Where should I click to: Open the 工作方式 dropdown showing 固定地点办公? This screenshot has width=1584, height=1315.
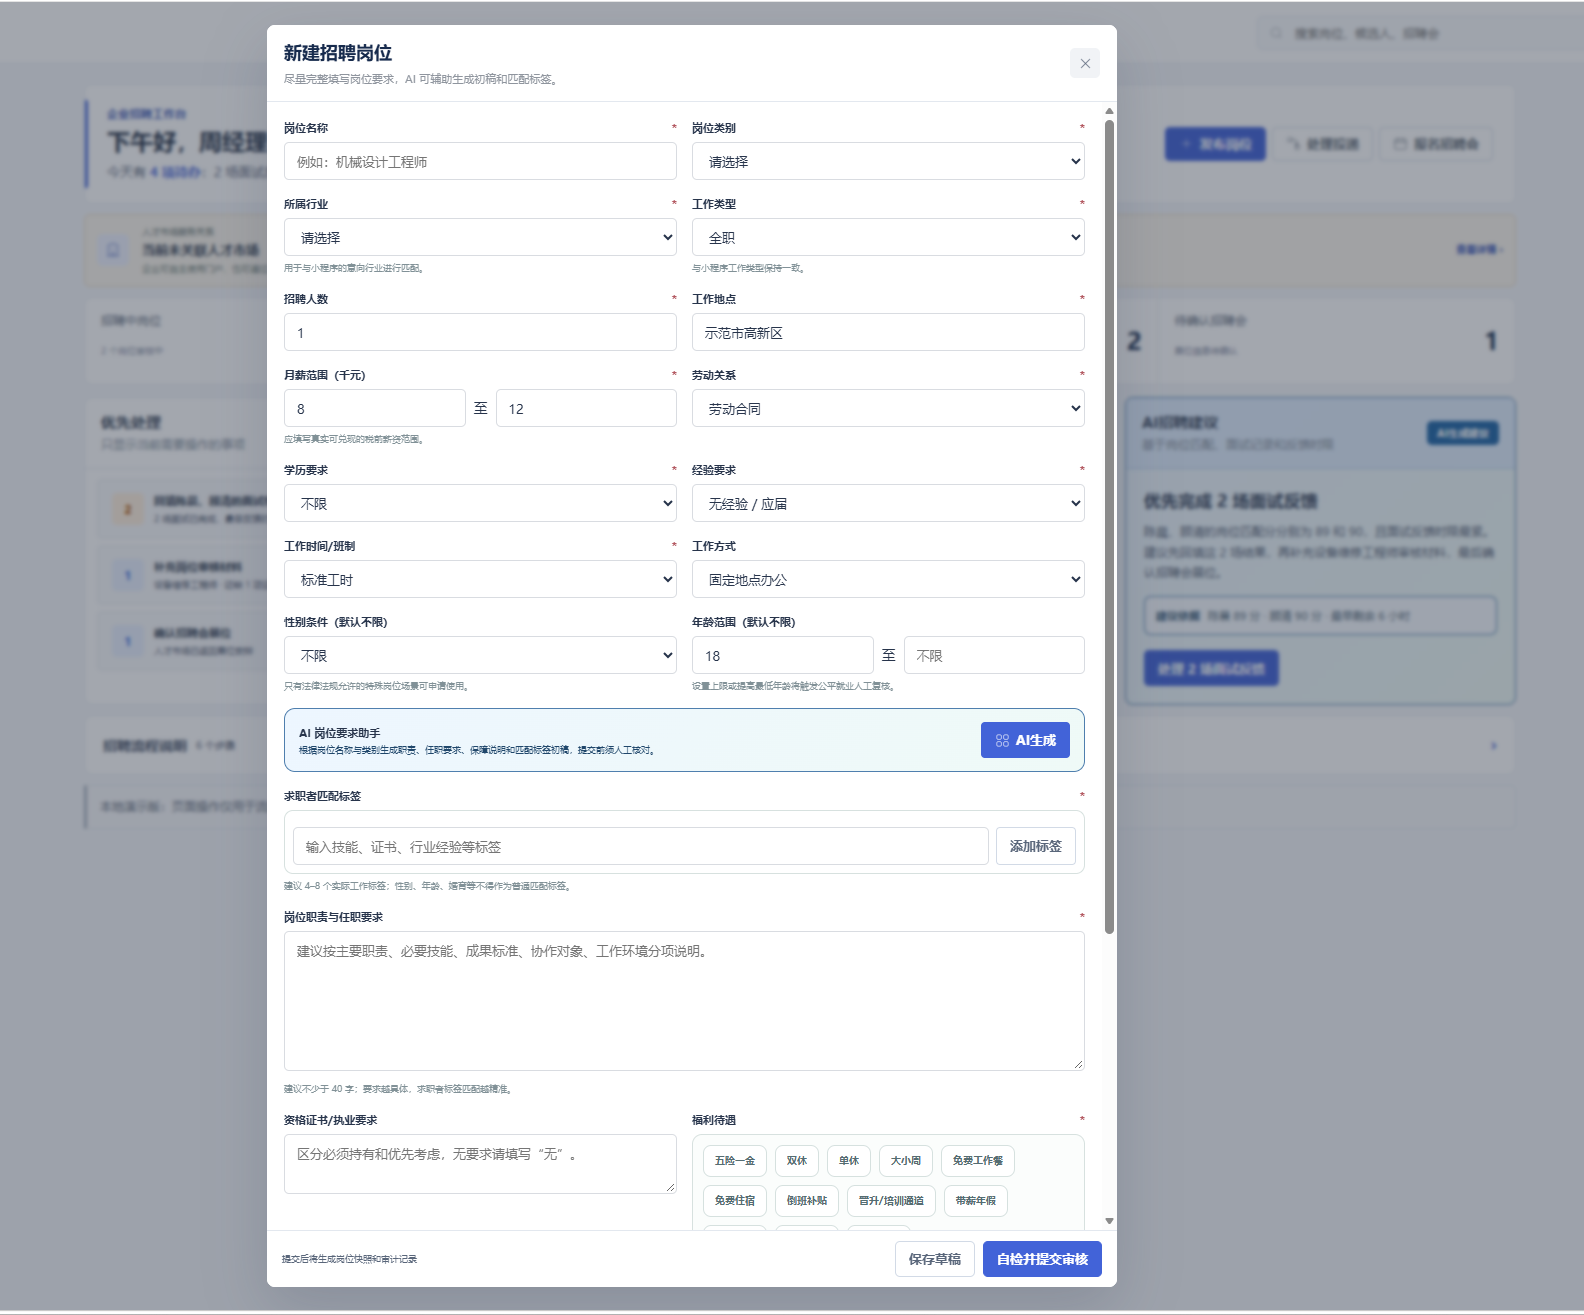[888, 579]
